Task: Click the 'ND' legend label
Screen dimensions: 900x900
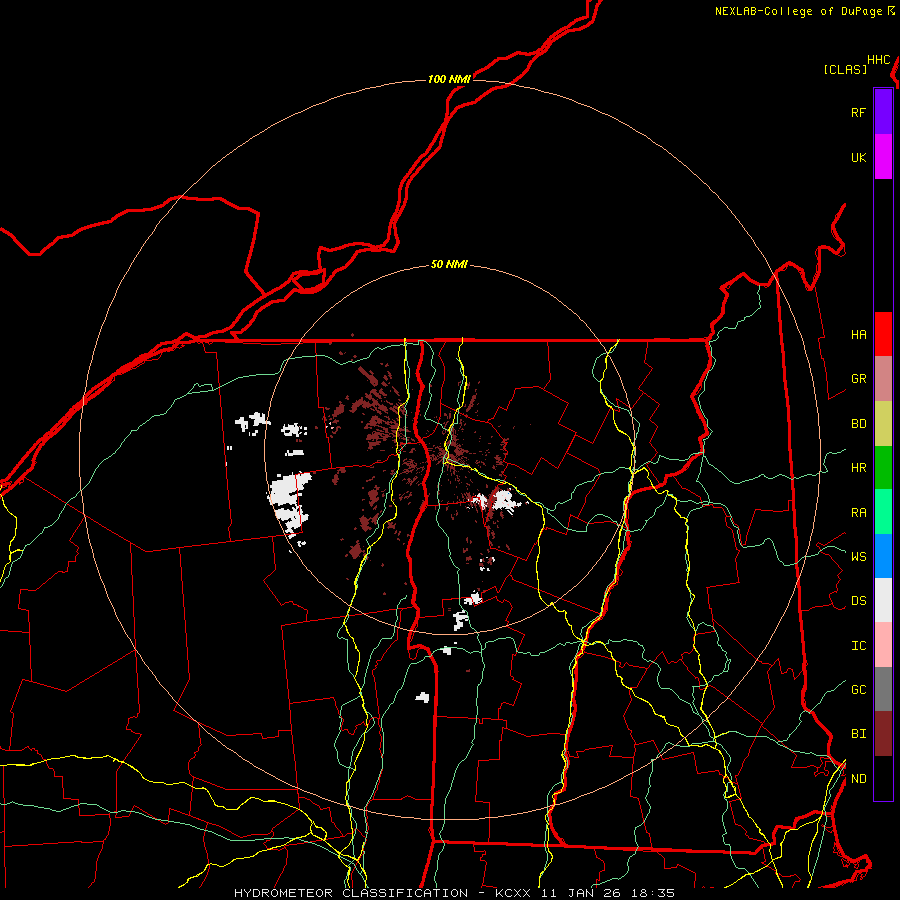Action: pyautogui.click(x=858, y=779)
